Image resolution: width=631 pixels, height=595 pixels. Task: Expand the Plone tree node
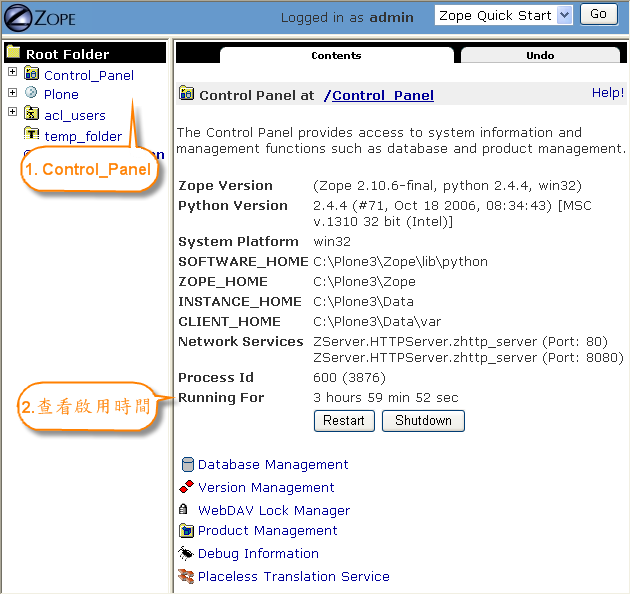[12, 93]
